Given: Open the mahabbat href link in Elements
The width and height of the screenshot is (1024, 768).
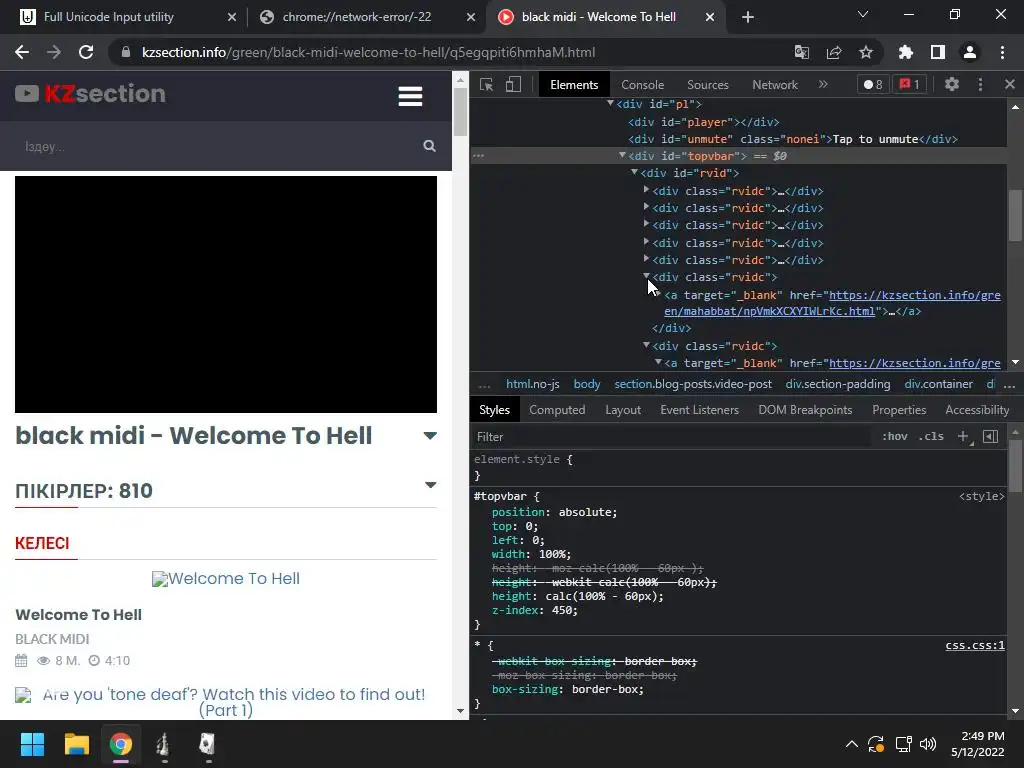Looking at the screenshot, I should point(833,303).
